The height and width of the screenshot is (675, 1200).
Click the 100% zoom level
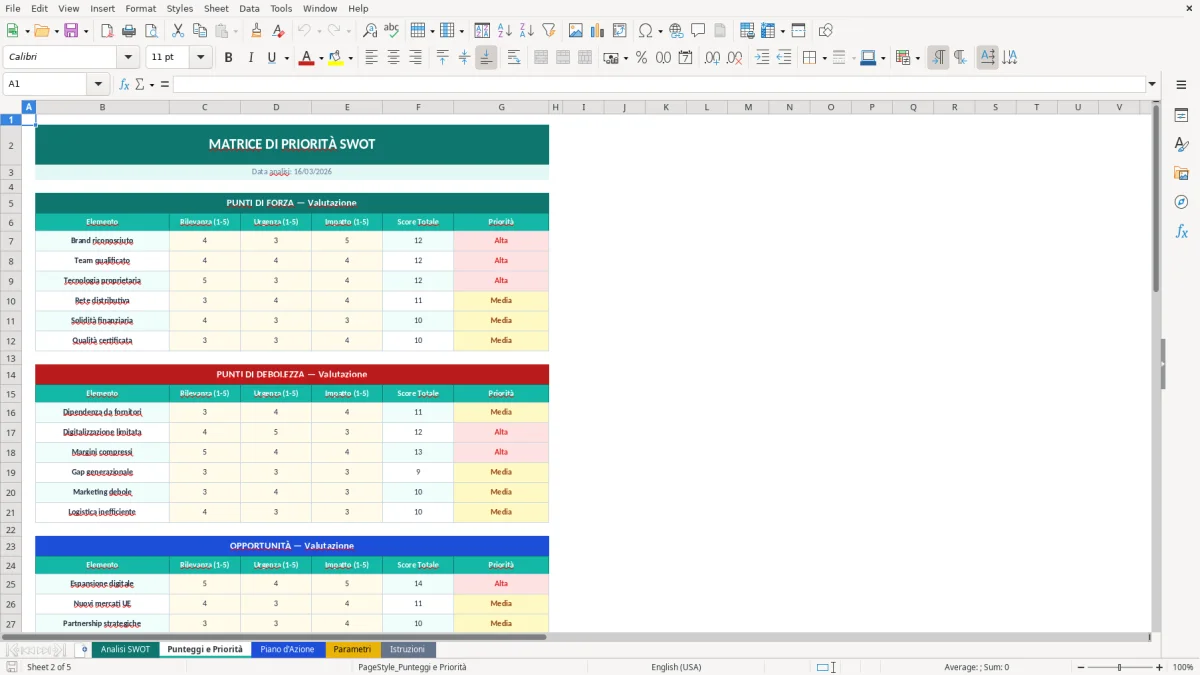(x=1183, y=667)
